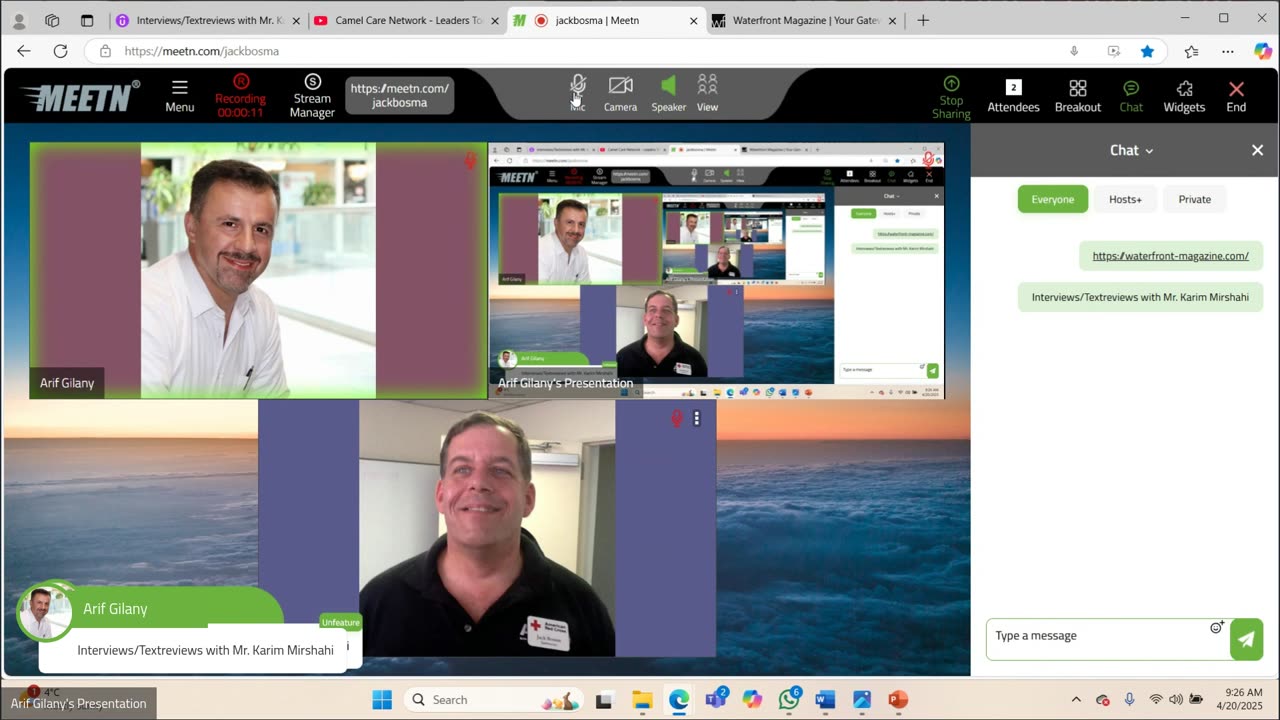Open WhatsApp from taskbar
This screenshot has height=720, width=1280.
click(x=789, y=700)
